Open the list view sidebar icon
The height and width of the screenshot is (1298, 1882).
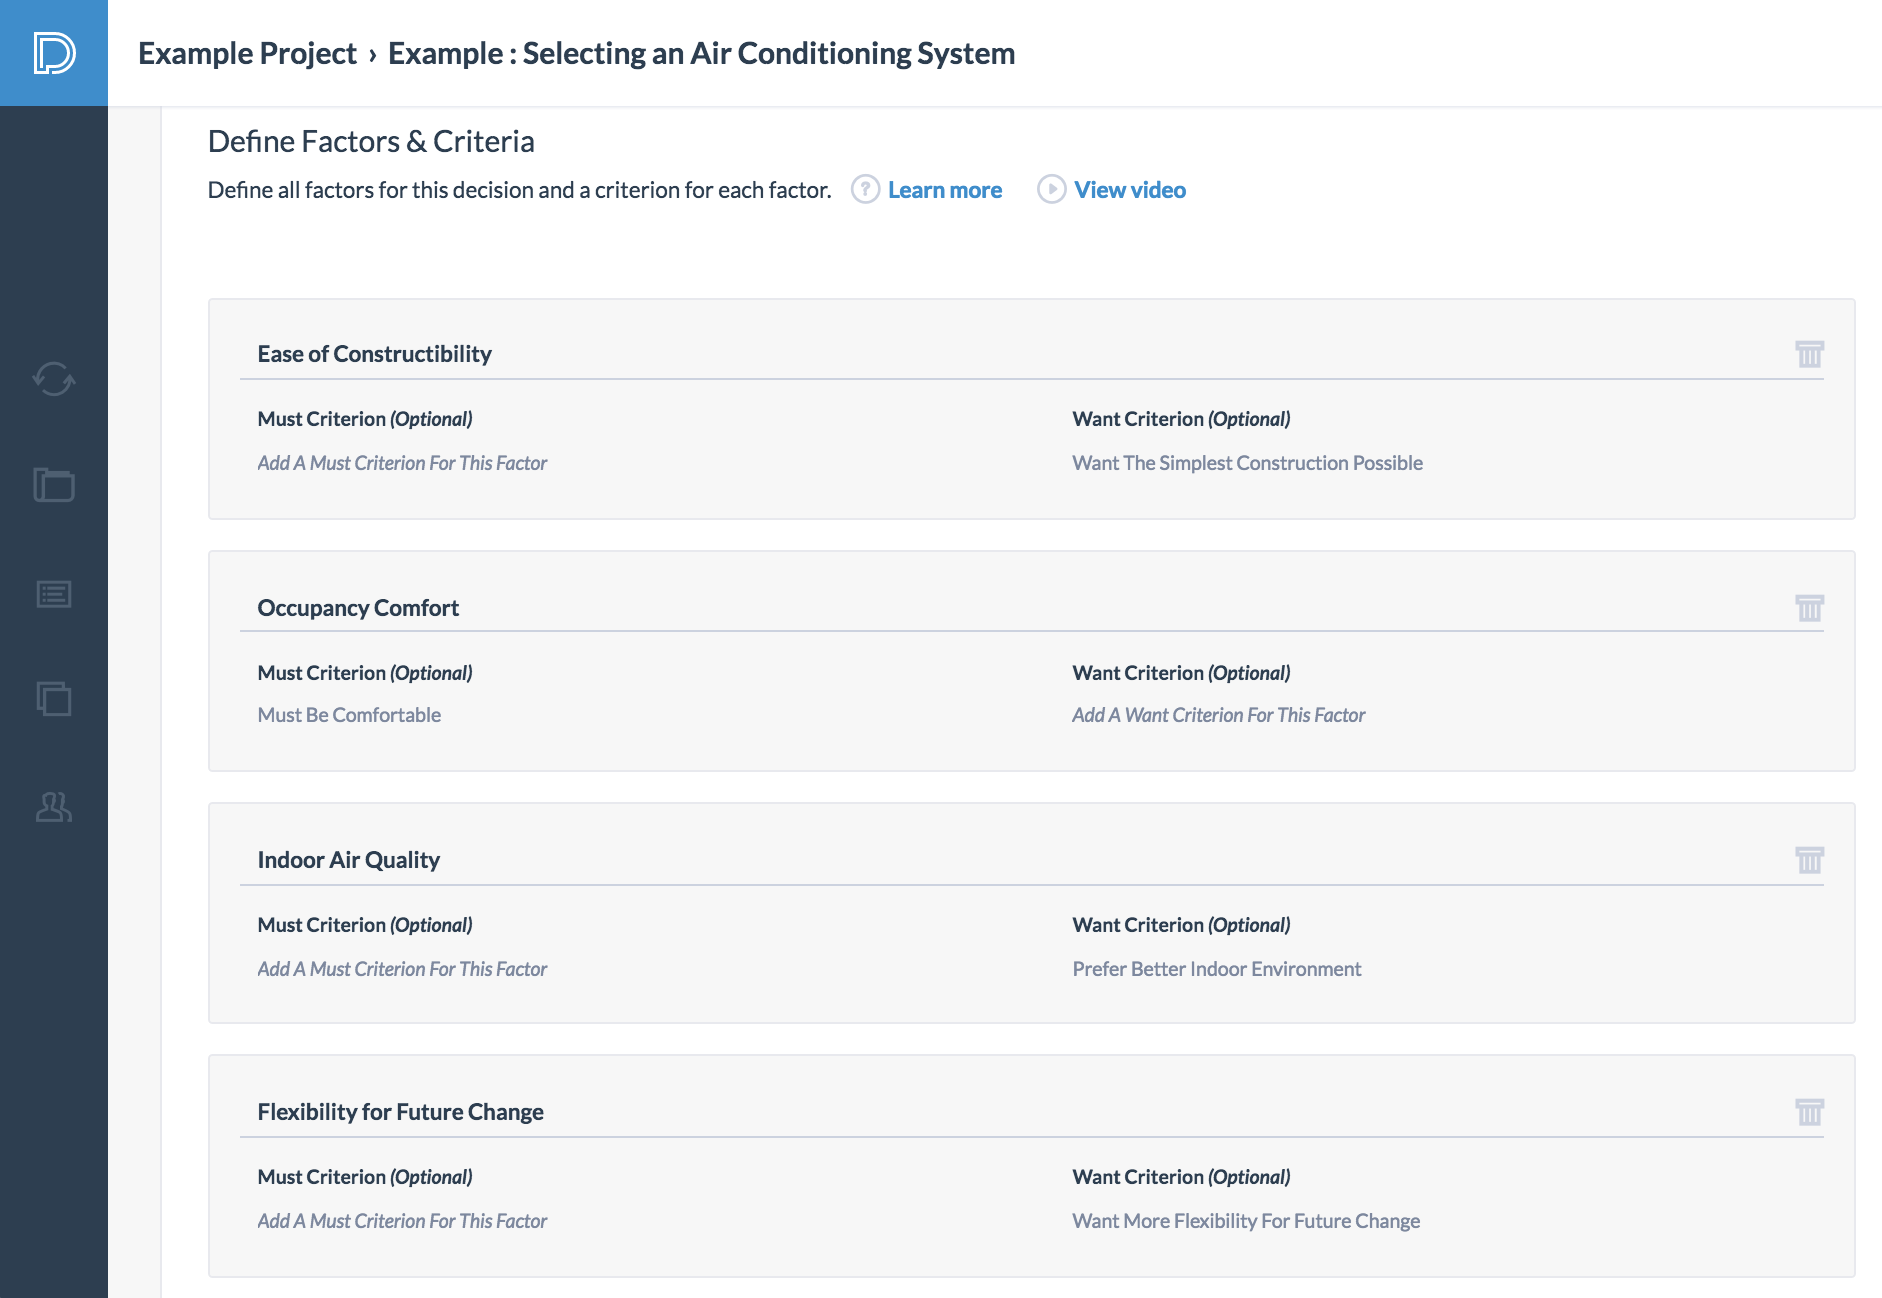[54, 594]
